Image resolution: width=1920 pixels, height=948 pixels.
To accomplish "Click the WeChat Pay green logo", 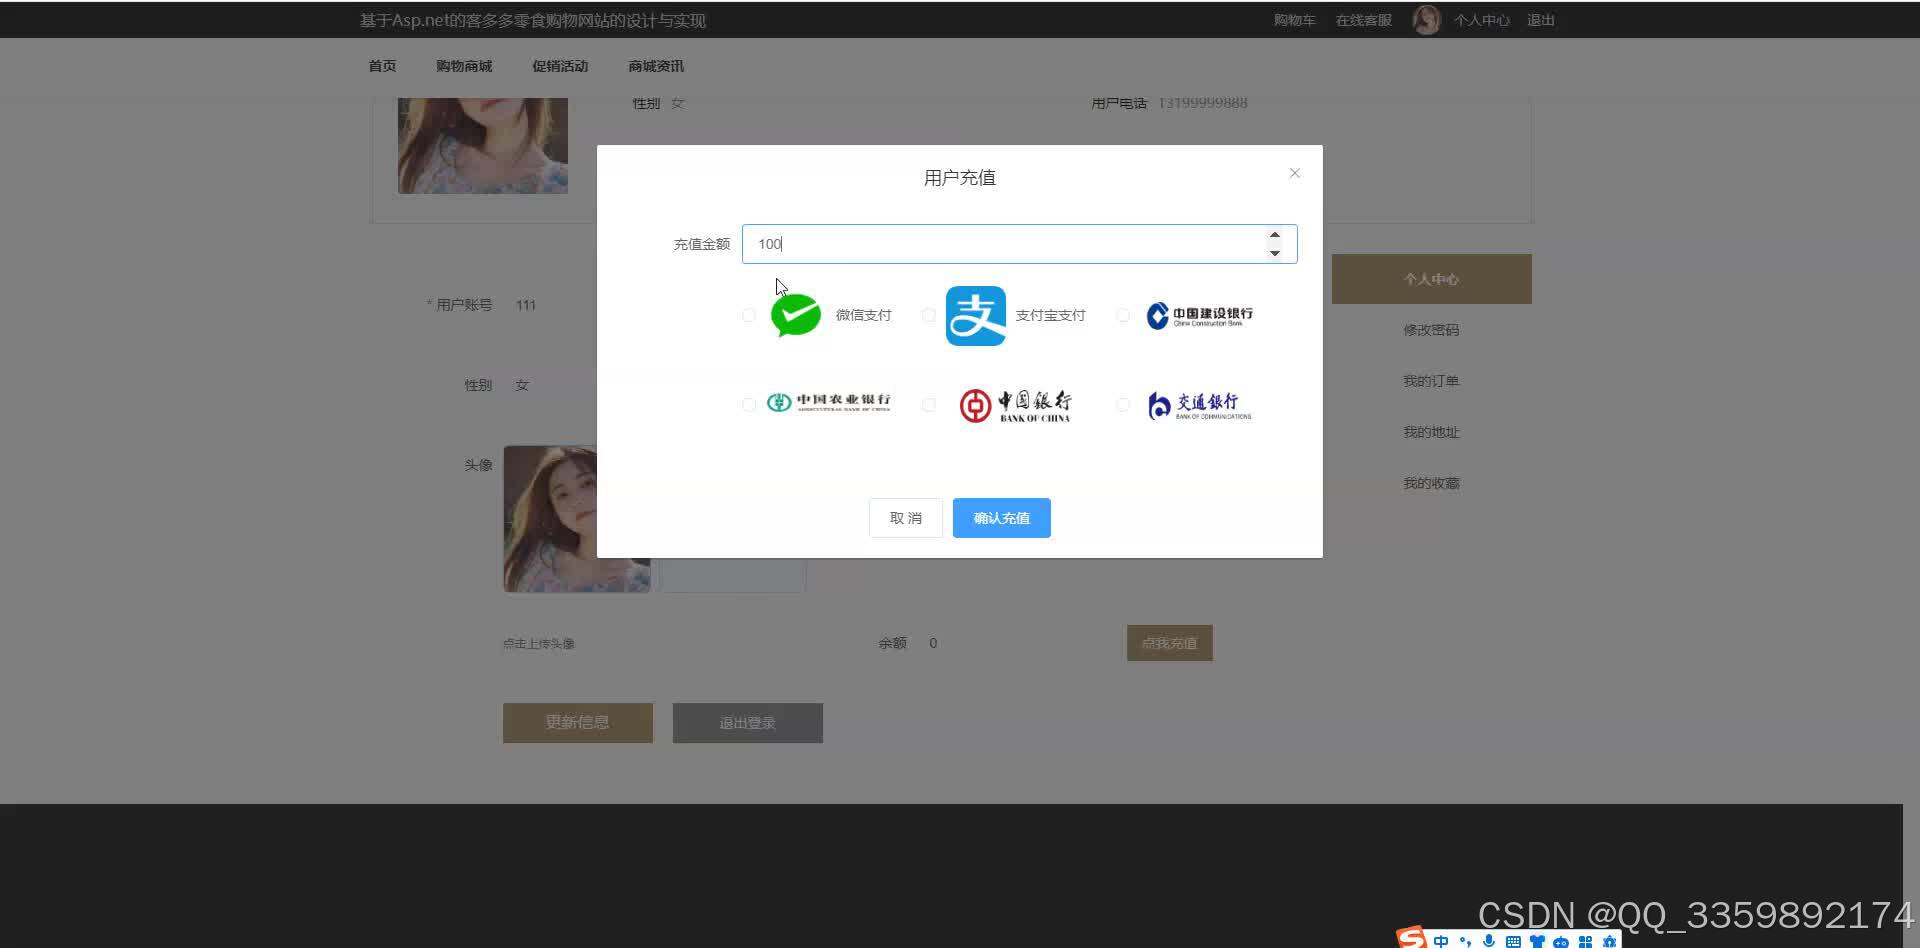I will point(796,315).
